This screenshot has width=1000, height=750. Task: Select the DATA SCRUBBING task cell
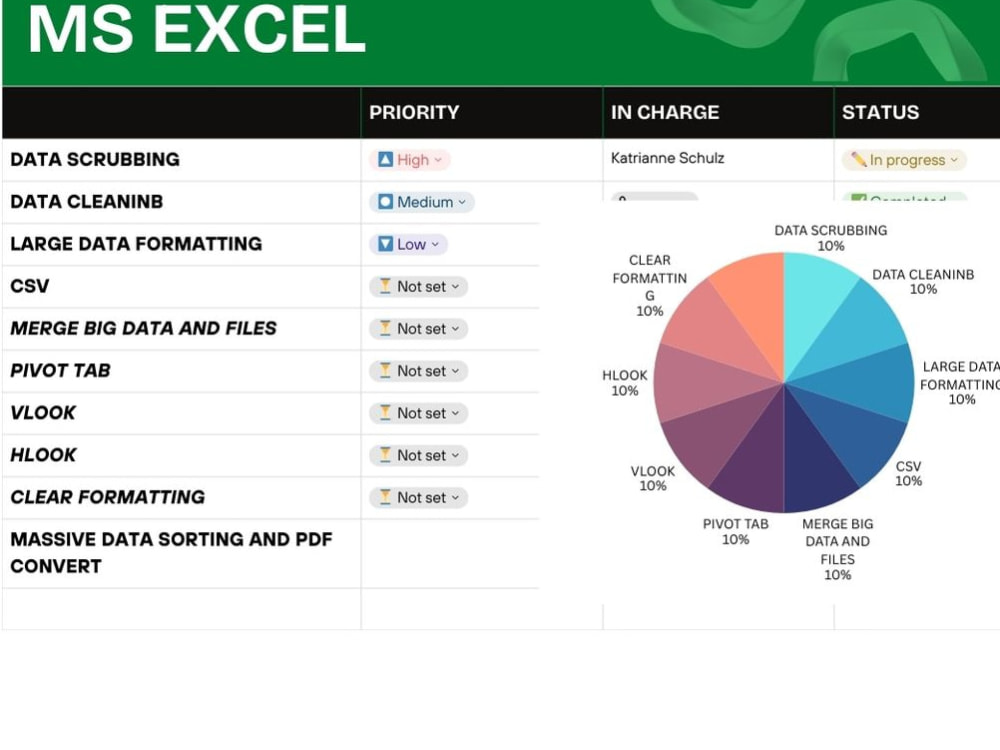tap(182, 159)
